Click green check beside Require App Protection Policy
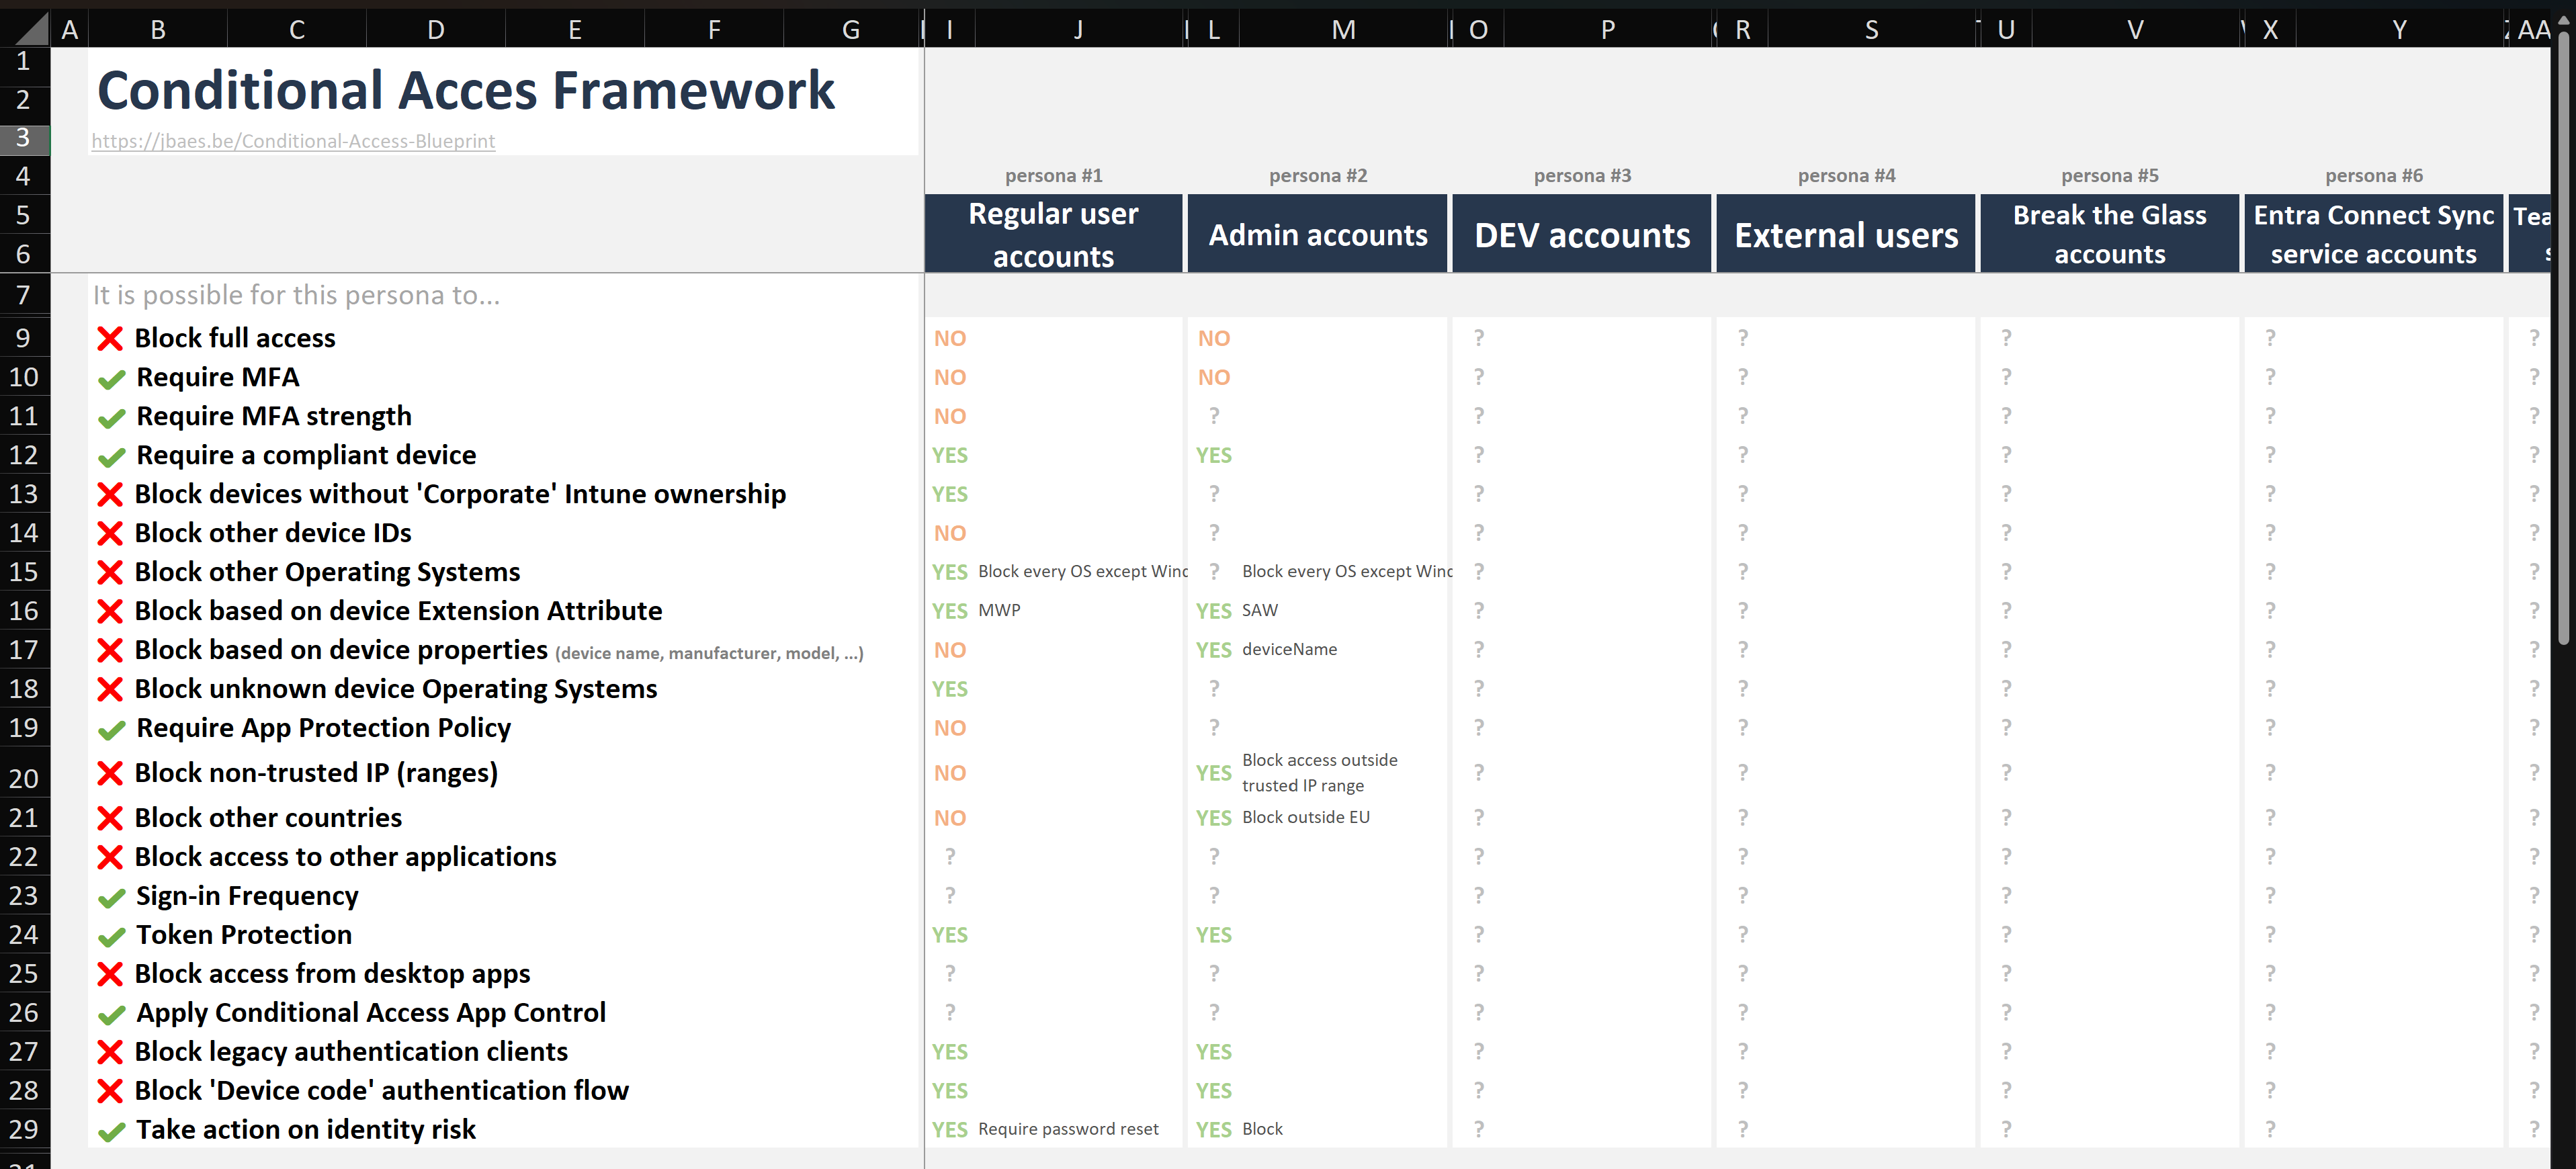 tap(111, 730)
